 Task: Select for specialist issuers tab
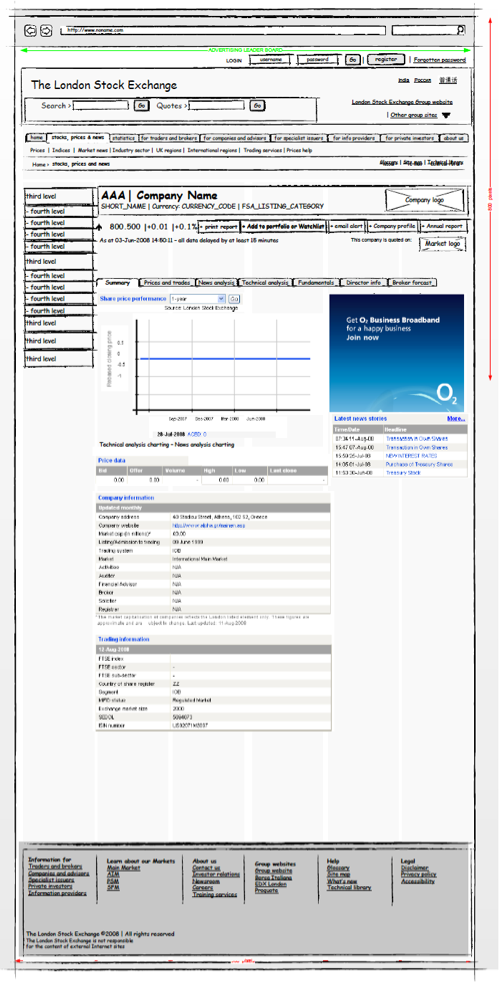coord(298,138)
